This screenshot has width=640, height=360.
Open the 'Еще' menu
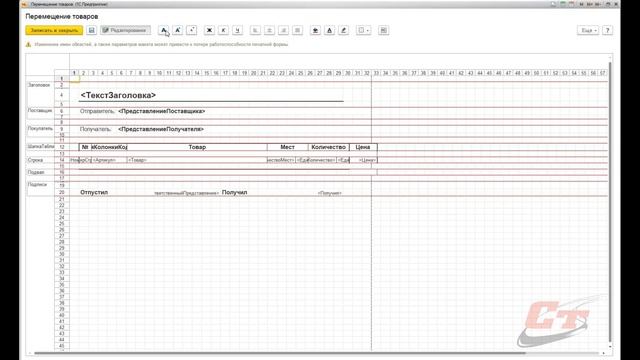click(588, 30)
